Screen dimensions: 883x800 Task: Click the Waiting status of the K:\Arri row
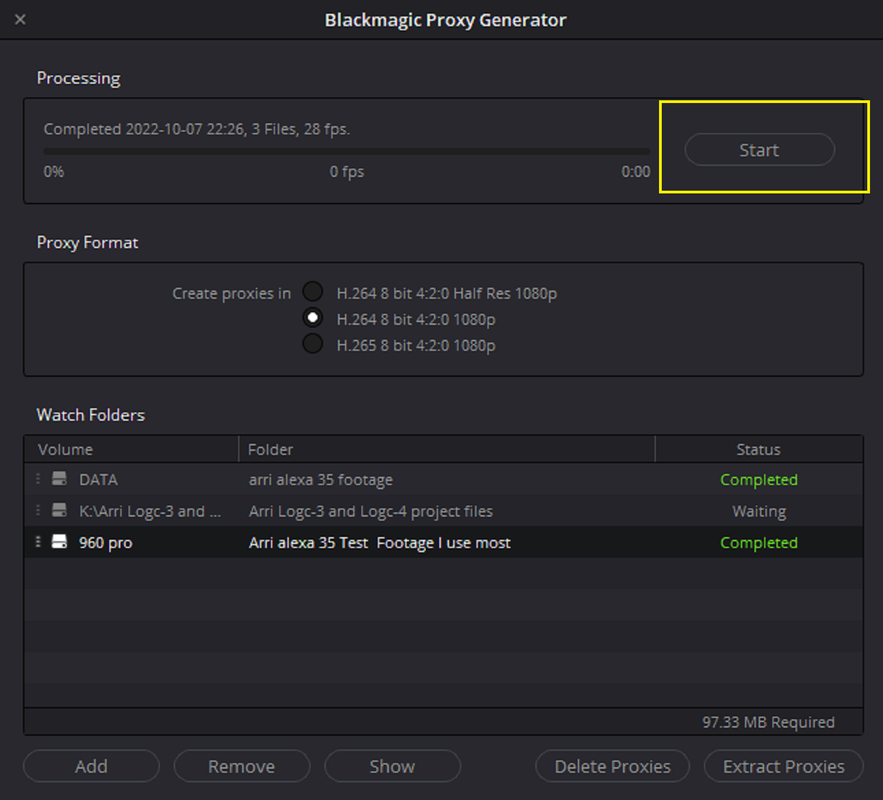tap(759, 511)
